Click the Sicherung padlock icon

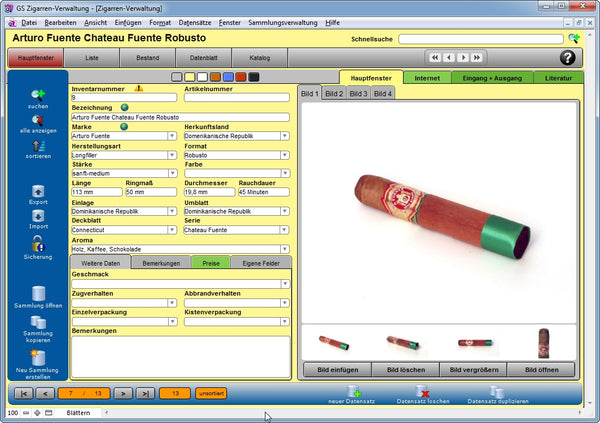(38, 243)
